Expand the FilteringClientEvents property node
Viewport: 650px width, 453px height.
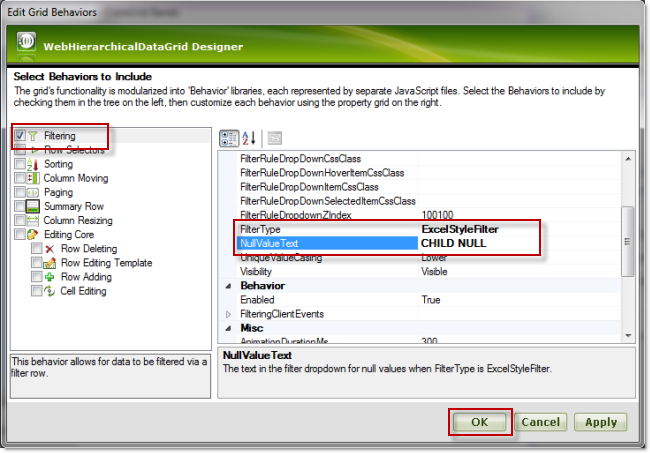pos(228,314)
